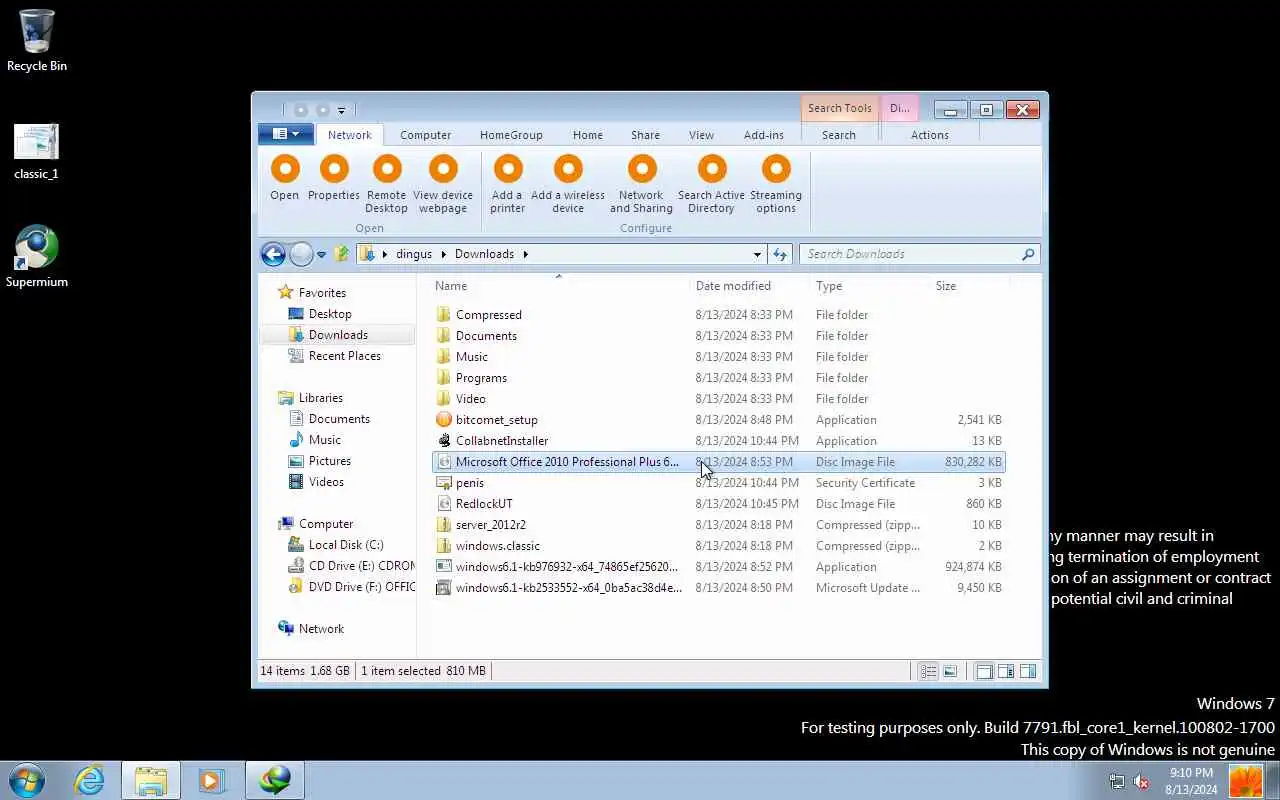Viewport: 1280px width, 800px height.
Task: Switch to the large thumbnails view icon
Action: [x=950, y=671]
